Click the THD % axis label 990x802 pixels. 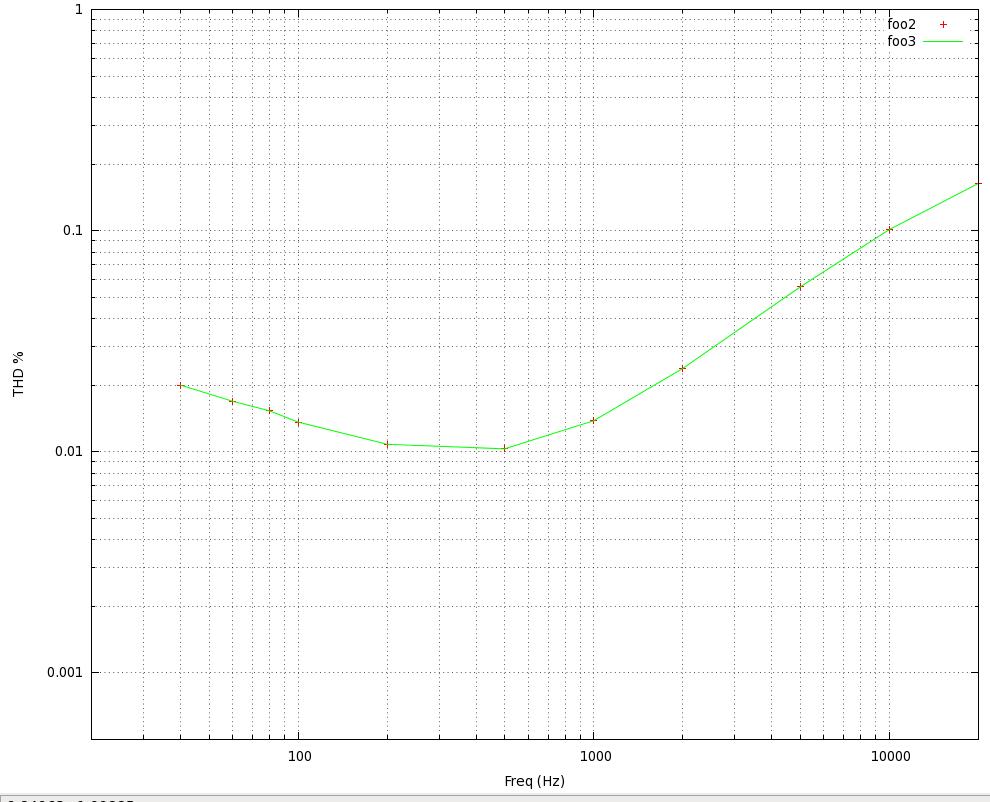[18, 374]
